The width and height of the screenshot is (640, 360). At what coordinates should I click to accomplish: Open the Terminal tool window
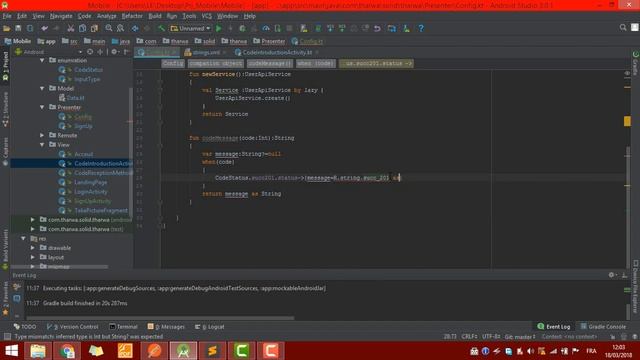click(x=124, y=327)
